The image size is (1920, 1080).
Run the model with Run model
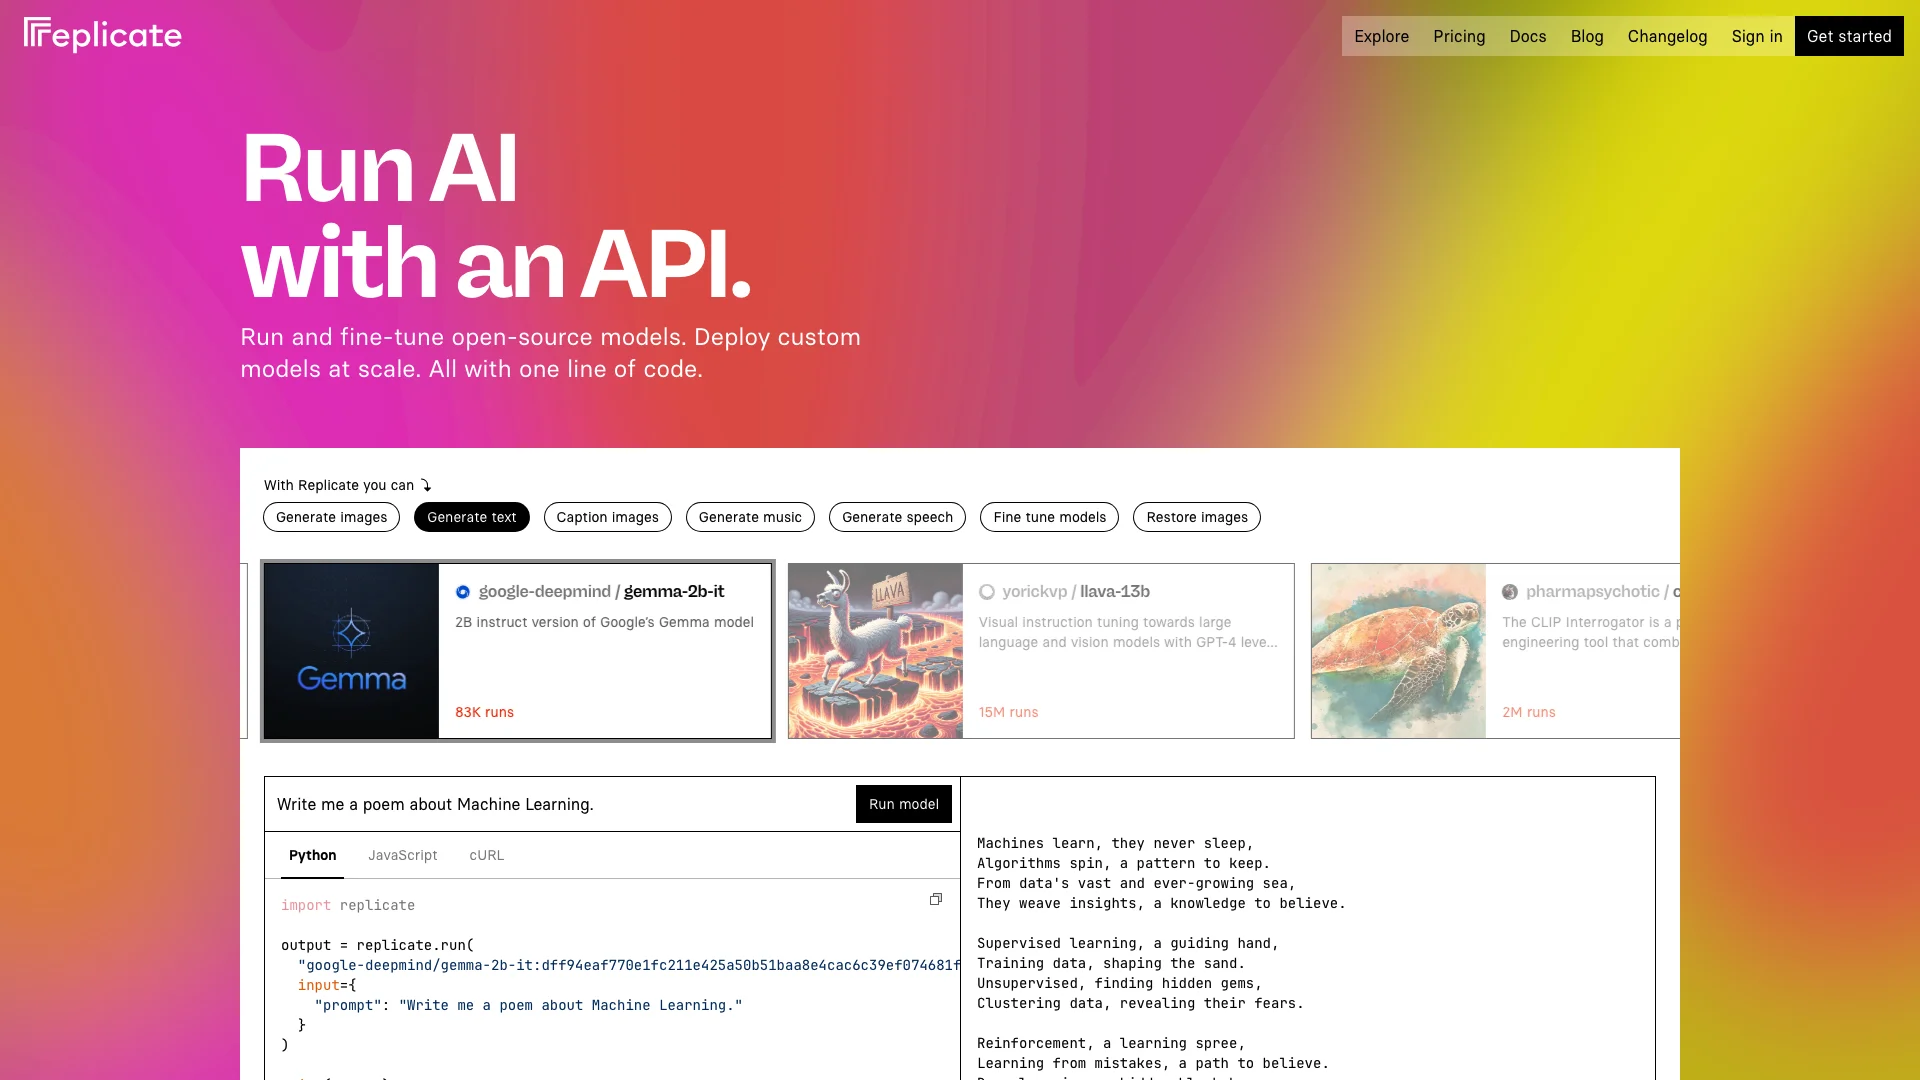pyautogui.click(x=904, y=804)
